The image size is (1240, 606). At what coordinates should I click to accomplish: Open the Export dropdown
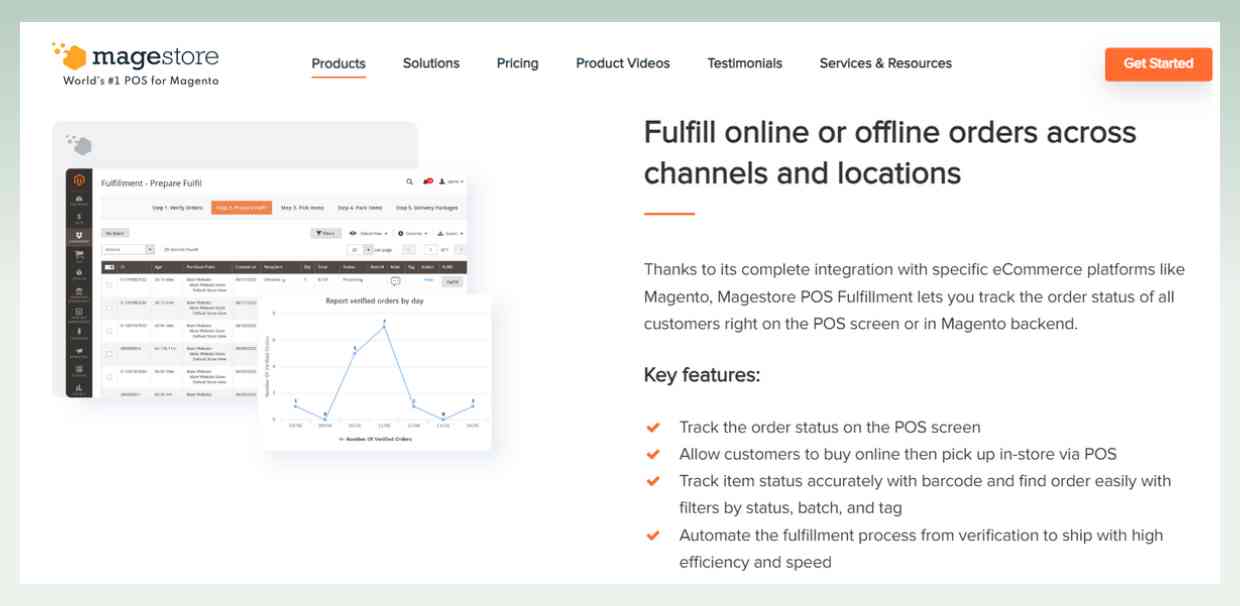coord(450,233)
